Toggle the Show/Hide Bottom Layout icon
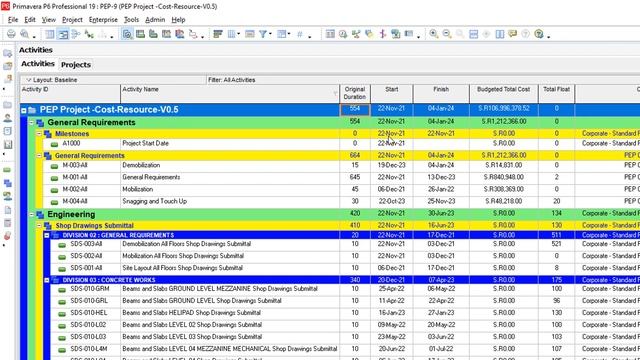Viewport: 640px width, 360px height. click(127, 34)
